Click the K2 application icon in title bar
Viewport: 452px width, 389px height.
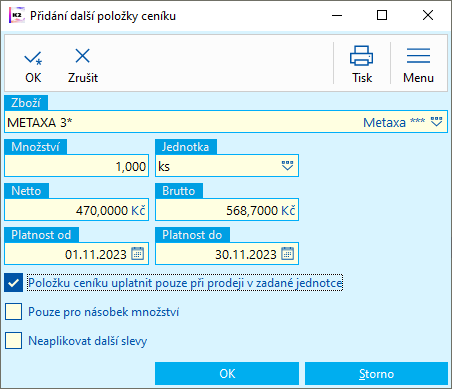pos(17,16)
